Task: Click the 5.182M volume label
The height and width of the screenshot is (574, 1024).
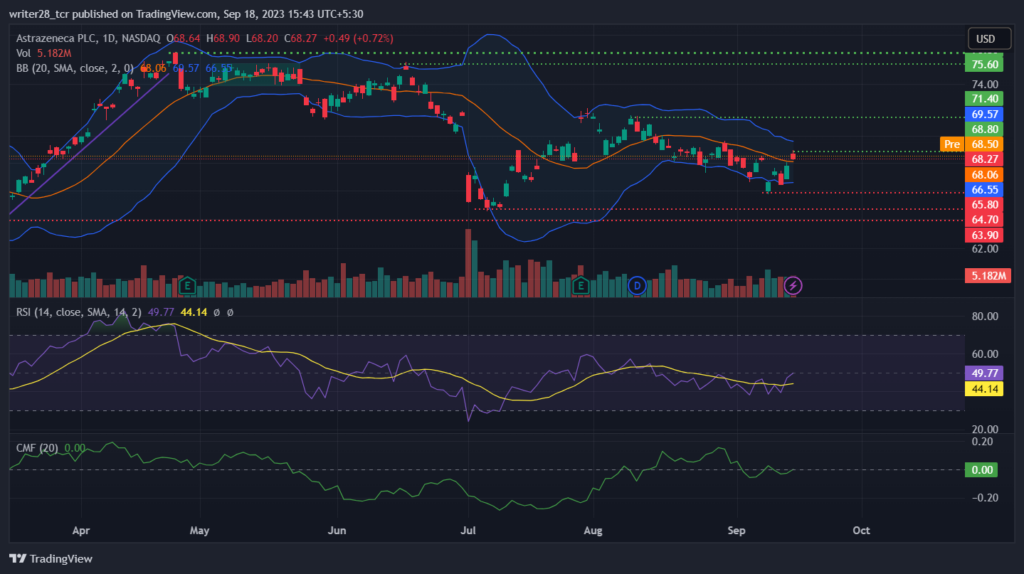Action: coord(988,276)
